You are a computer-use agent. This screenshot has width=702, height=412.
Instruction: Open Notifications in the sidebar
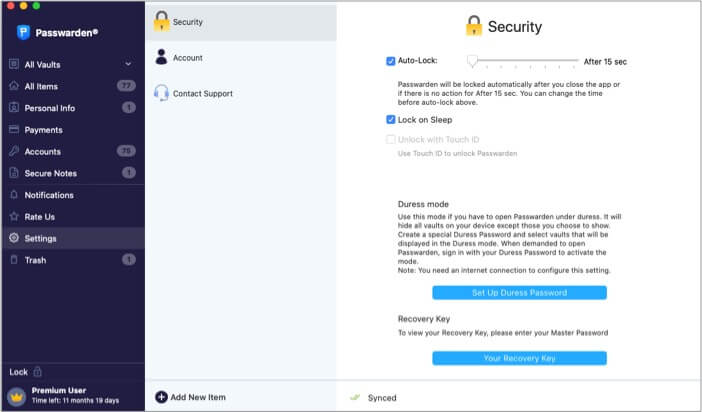(x=73, y=195)
